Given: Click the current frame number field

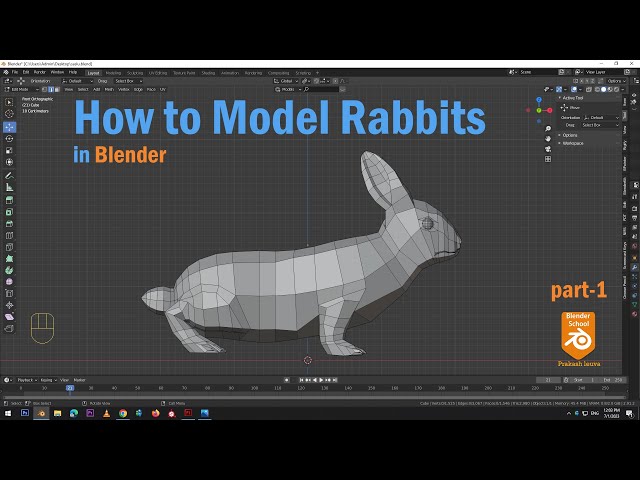Looking at the screenshot, I should click(x=548, y=380).
